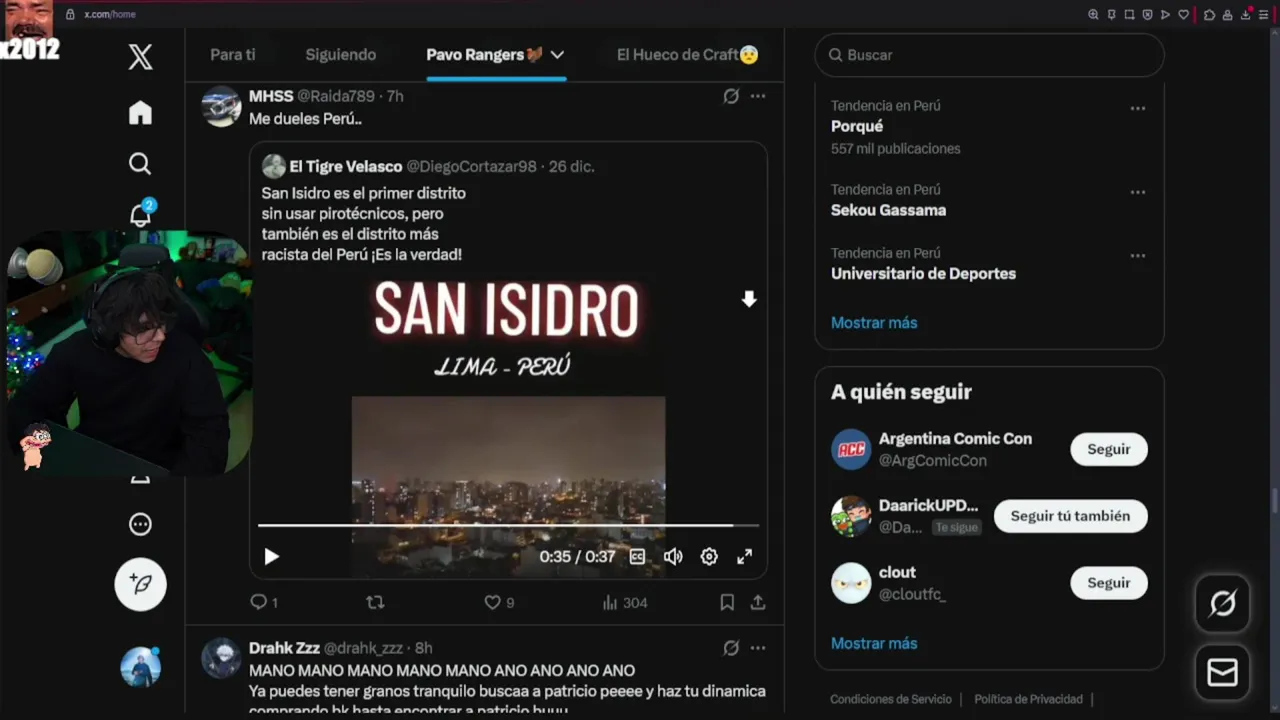Open options for Universitario de Deportes trend
This screenshot has width=1280, height=720.
click(x=1137, y=256)
